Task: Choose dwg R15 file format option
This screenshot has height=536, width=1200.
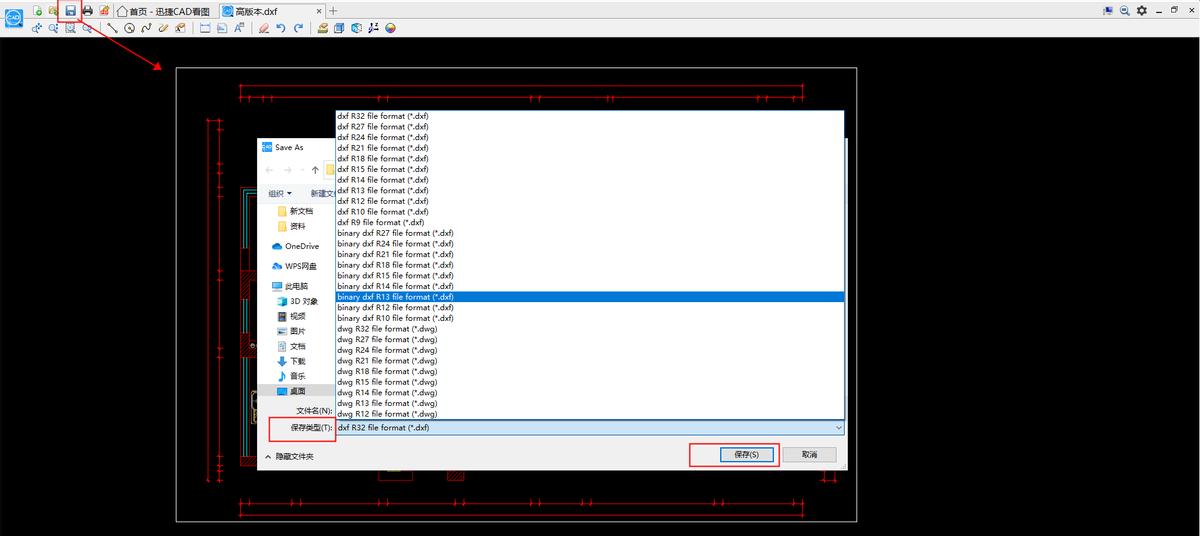Action: pos(590,382)
